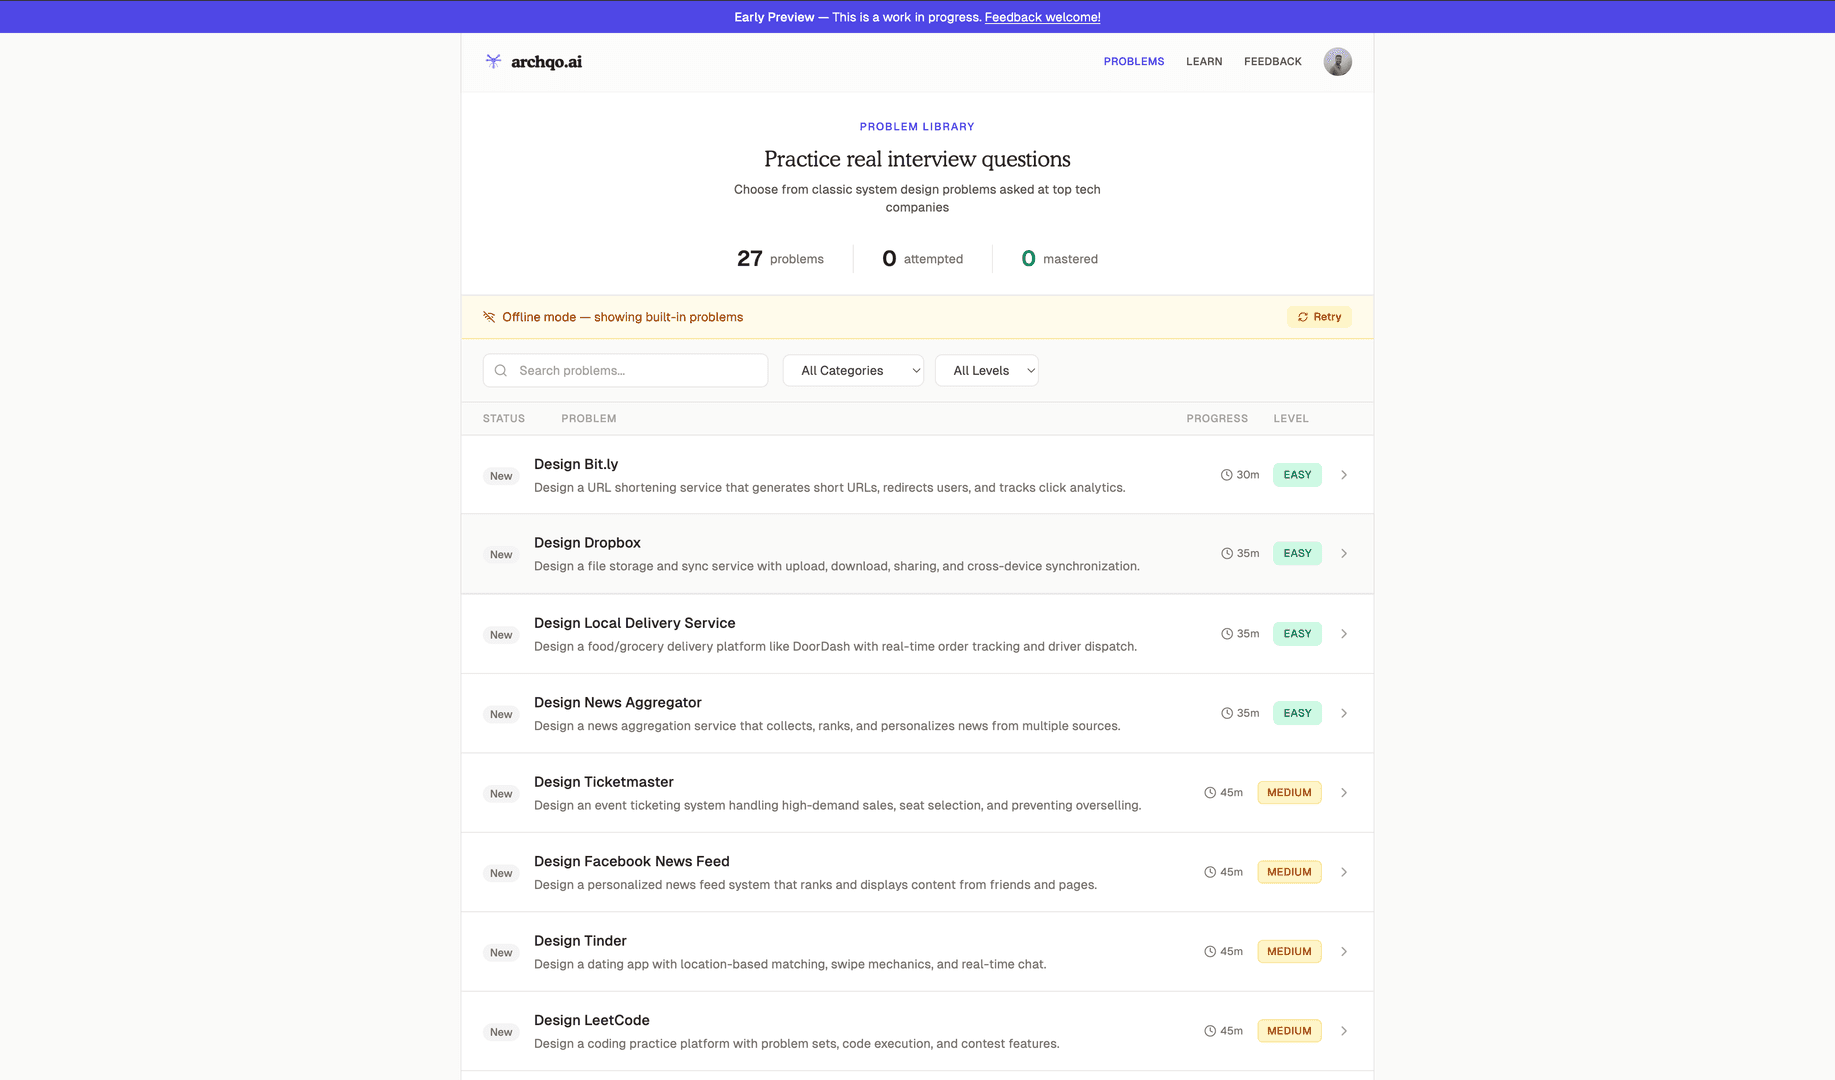Click the New status on Design LeetCode
This screenshot has width=1835, height=1080.
[x=501, y=1032]
